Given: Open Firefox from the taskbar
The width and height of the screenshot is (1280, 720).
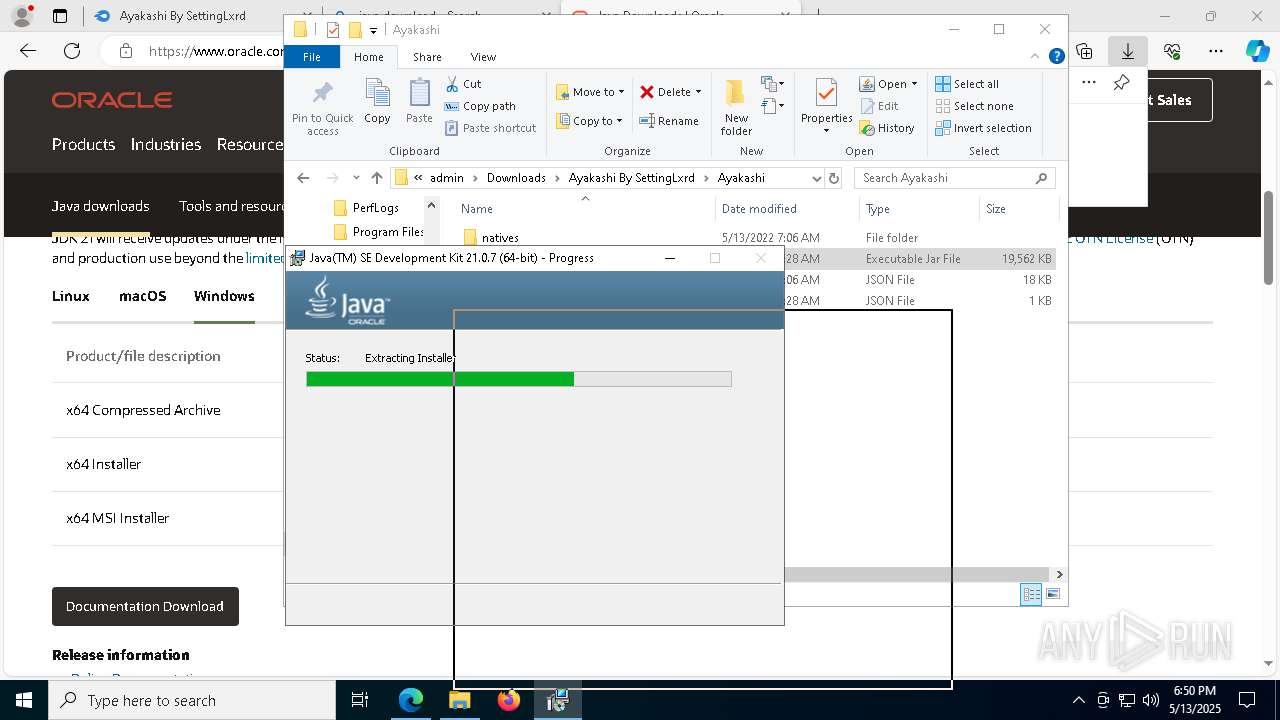Looking at the screenshot, I should (x=509, y=700).
